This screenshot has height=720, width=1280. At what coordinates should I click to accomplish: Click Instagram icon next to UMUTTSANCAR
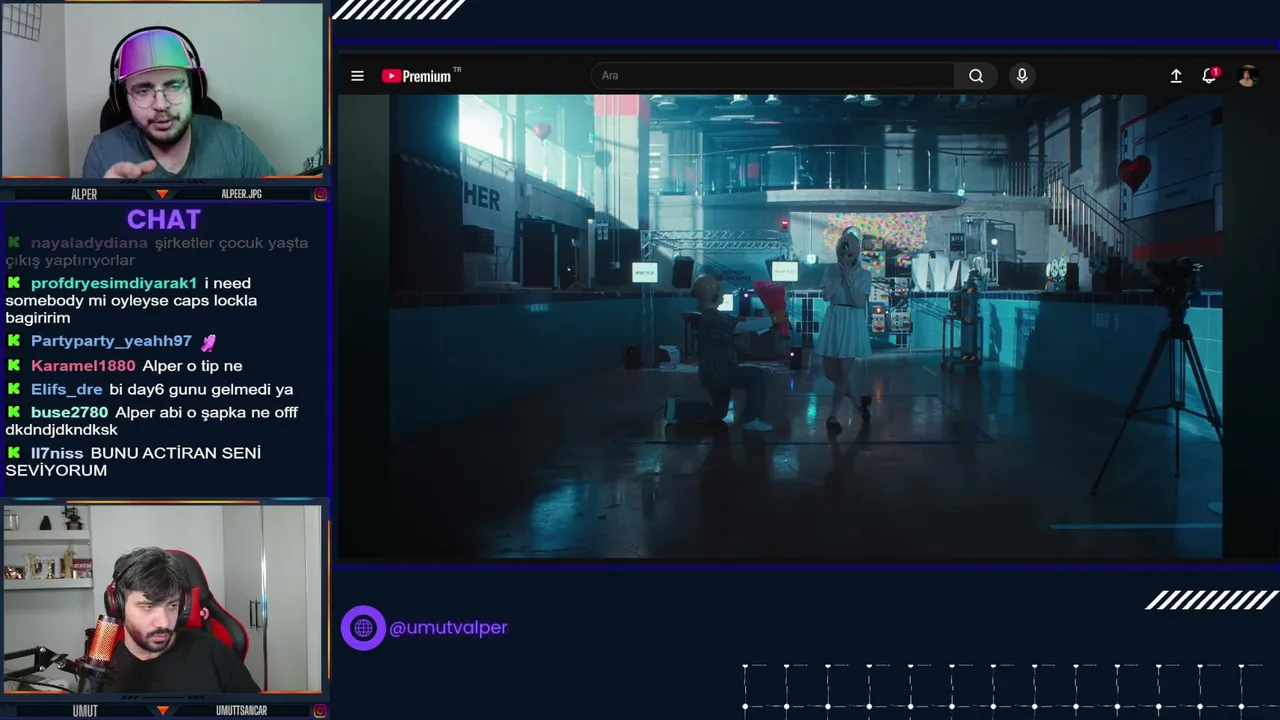[320, 711]
